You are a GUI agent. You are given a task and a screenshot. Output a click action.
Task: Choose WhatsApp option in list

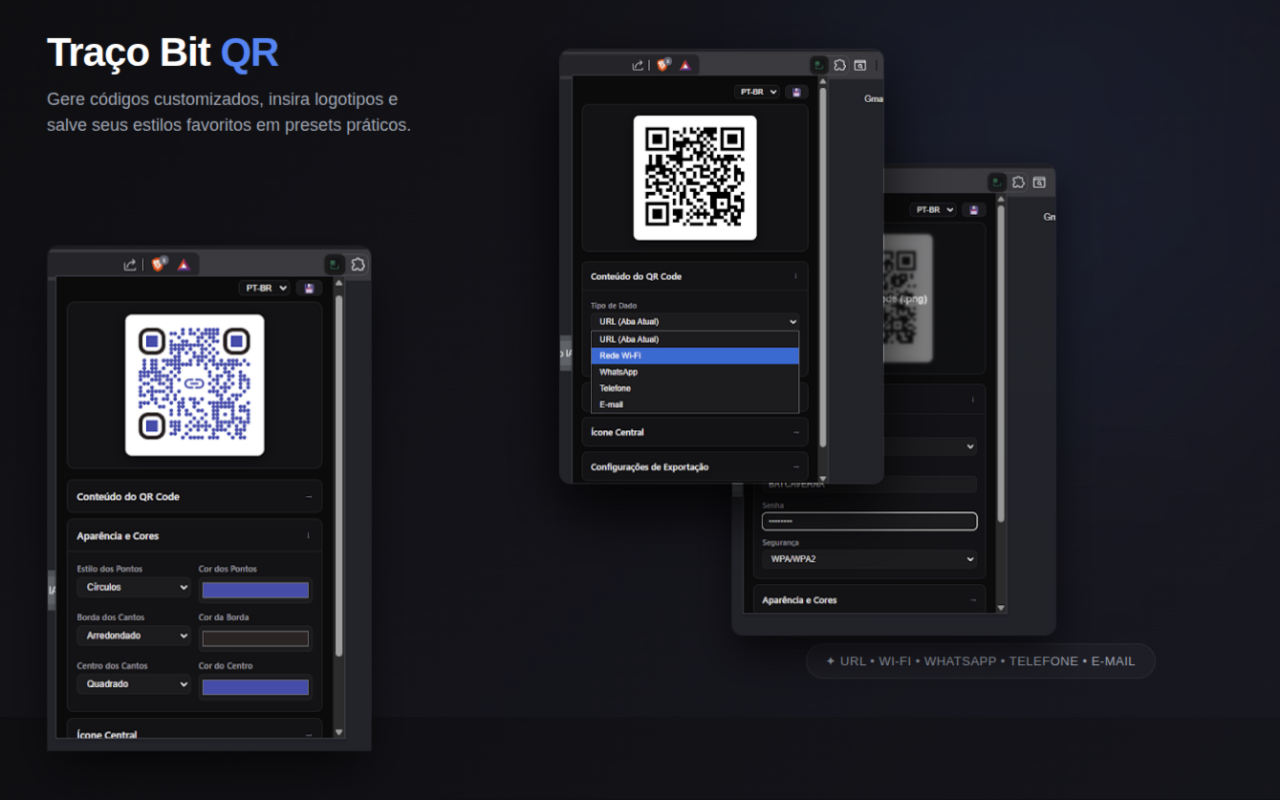(x=695, y=372)
